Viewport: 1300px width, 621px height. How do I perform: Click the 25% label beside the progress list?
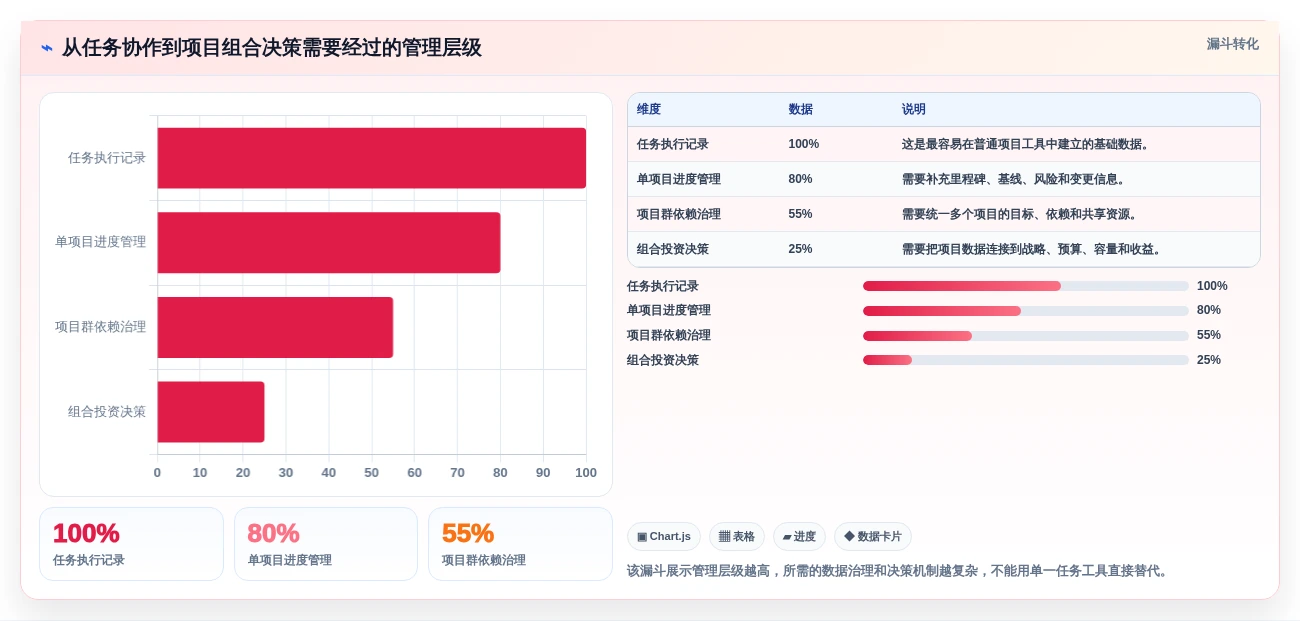click(1209, 360)
